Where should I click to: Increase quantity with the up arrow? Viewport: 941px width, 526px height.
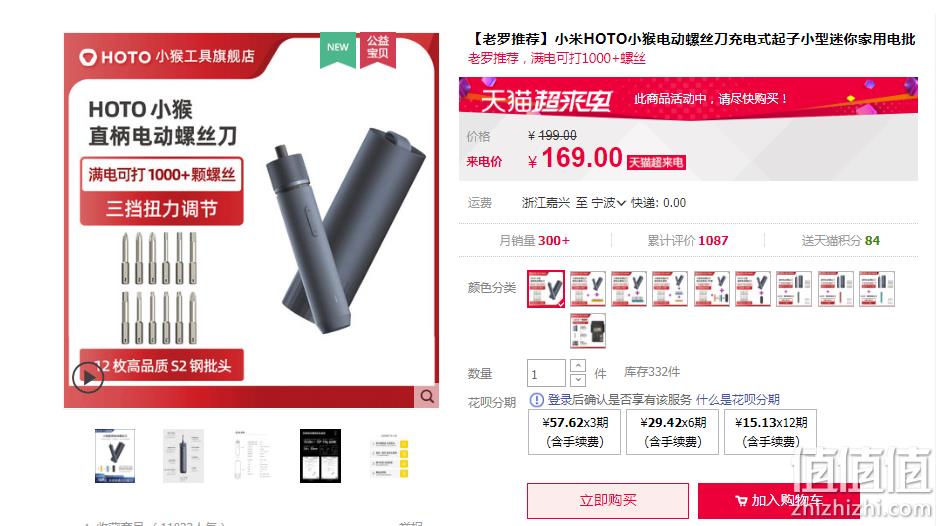point(577,365)
